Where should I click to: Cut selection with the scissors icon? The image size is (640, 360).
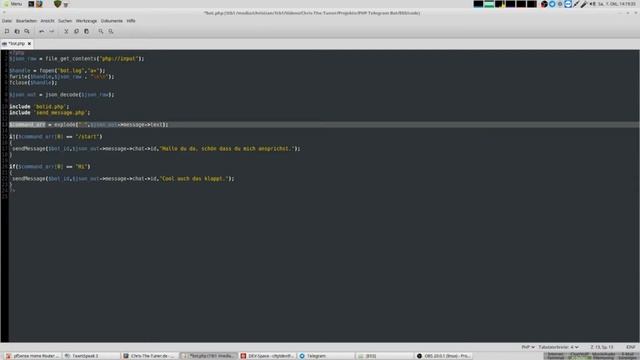tap(66, 31)
